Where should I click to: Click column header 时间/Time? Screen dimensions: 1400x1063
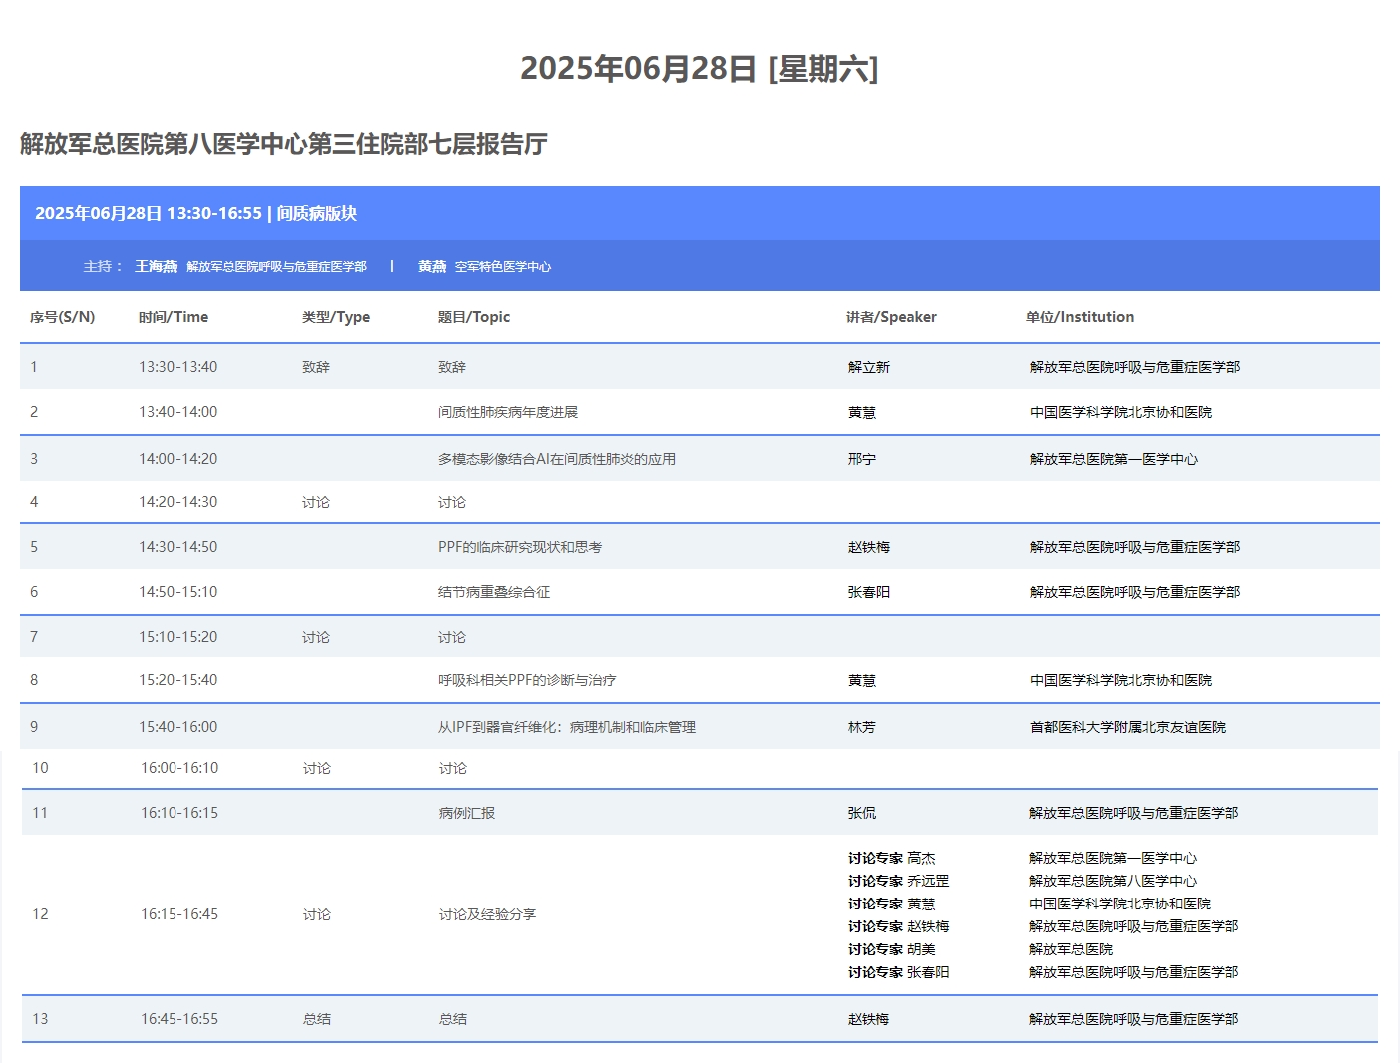pos(174,317)
